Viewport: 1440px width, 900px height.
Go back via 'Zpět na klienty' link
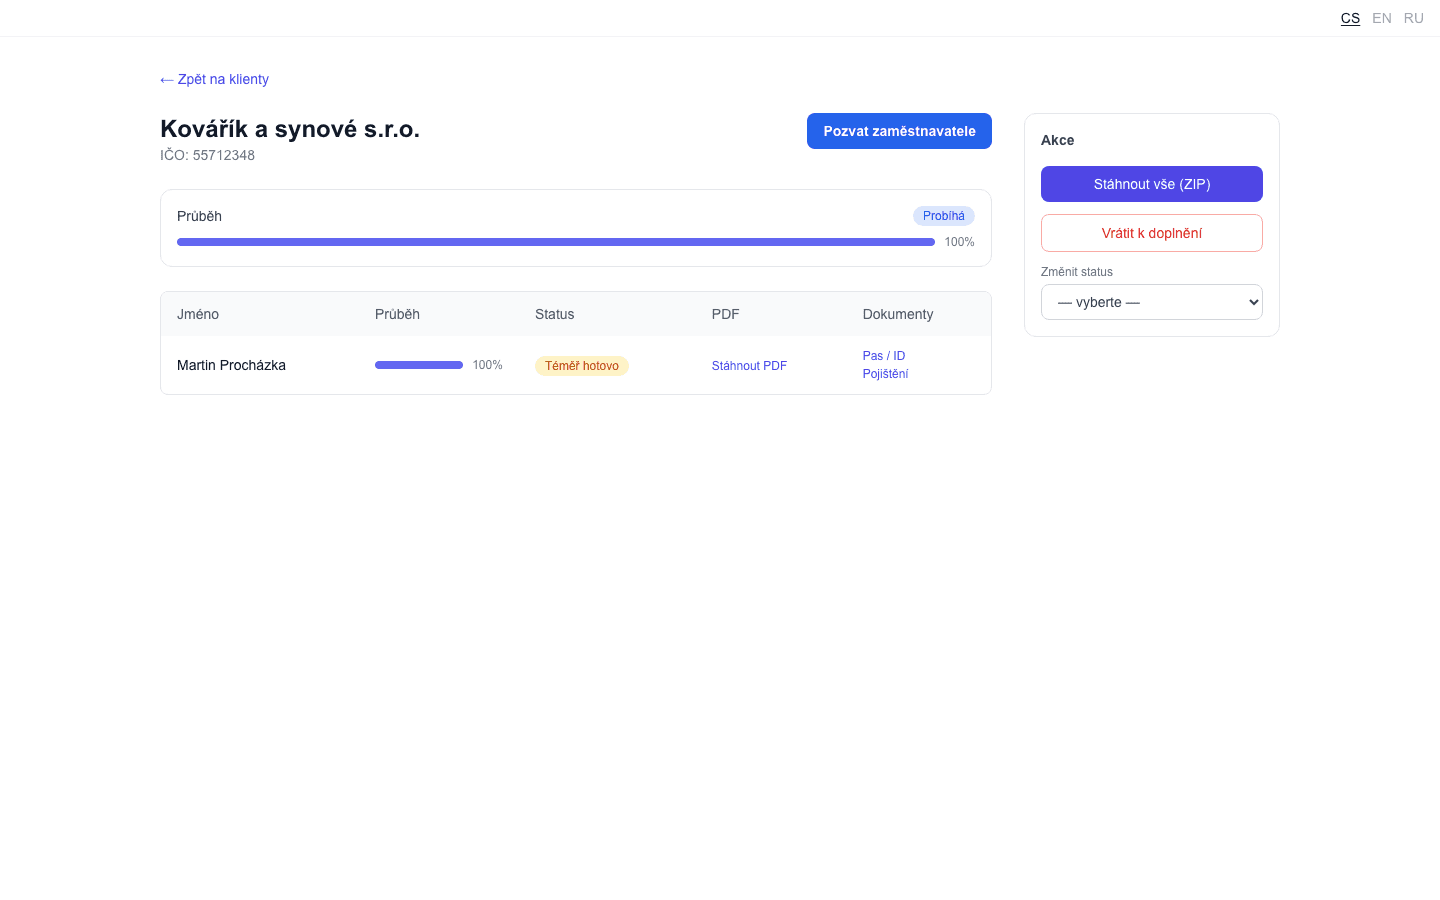pos(214,79)
